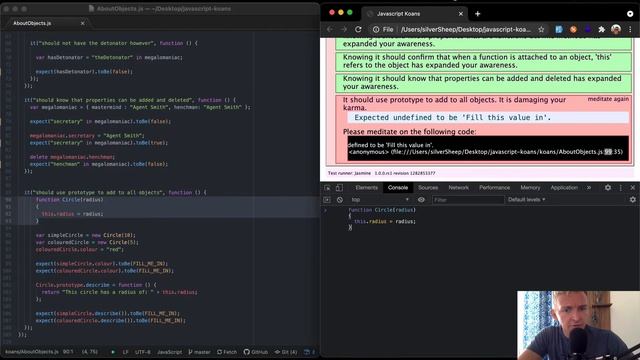Click the AboutObjects.js stack trace line
Image resolution: width=640 pixels, height=360 pixels.
coord(486,152)
